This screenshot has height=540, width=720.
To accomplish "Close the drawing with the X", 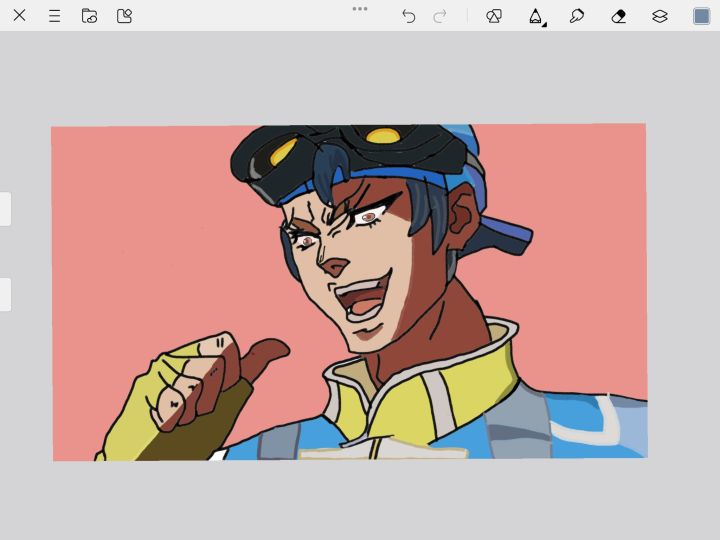I will click(x=19, y=16).
